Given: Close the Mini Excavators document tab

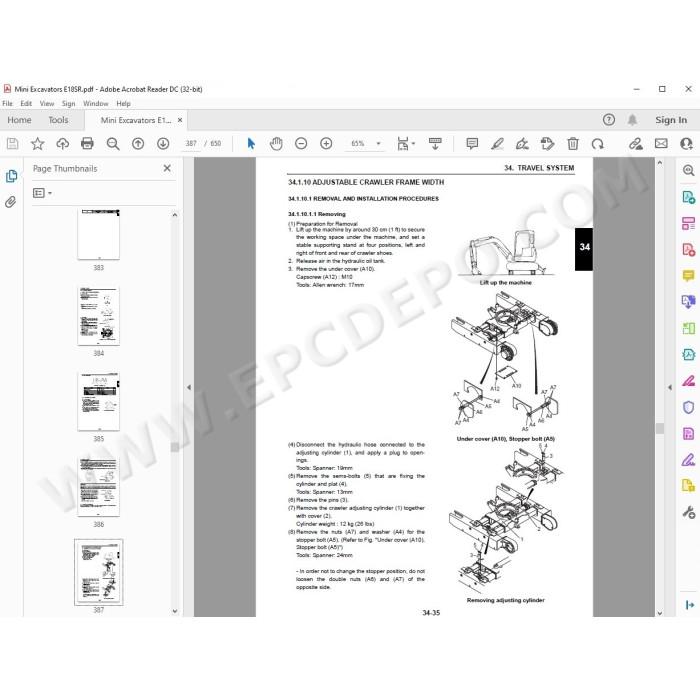Looking at the screenshot, I should coord(180,120).
